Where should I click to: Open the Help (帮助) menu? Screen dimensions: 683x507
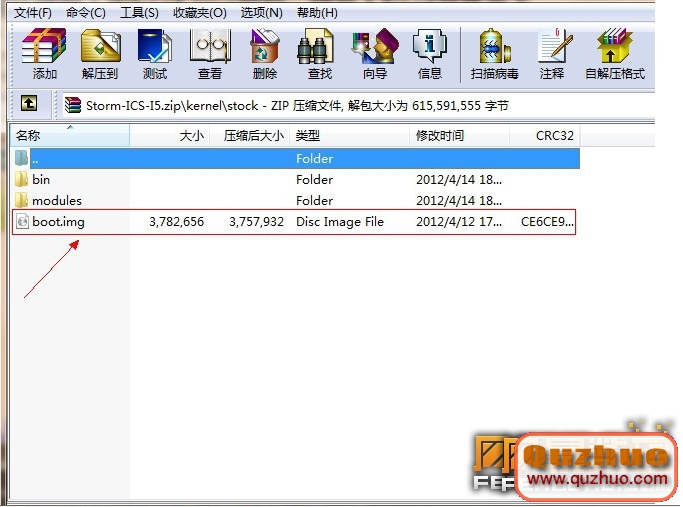tap(317, 13)
